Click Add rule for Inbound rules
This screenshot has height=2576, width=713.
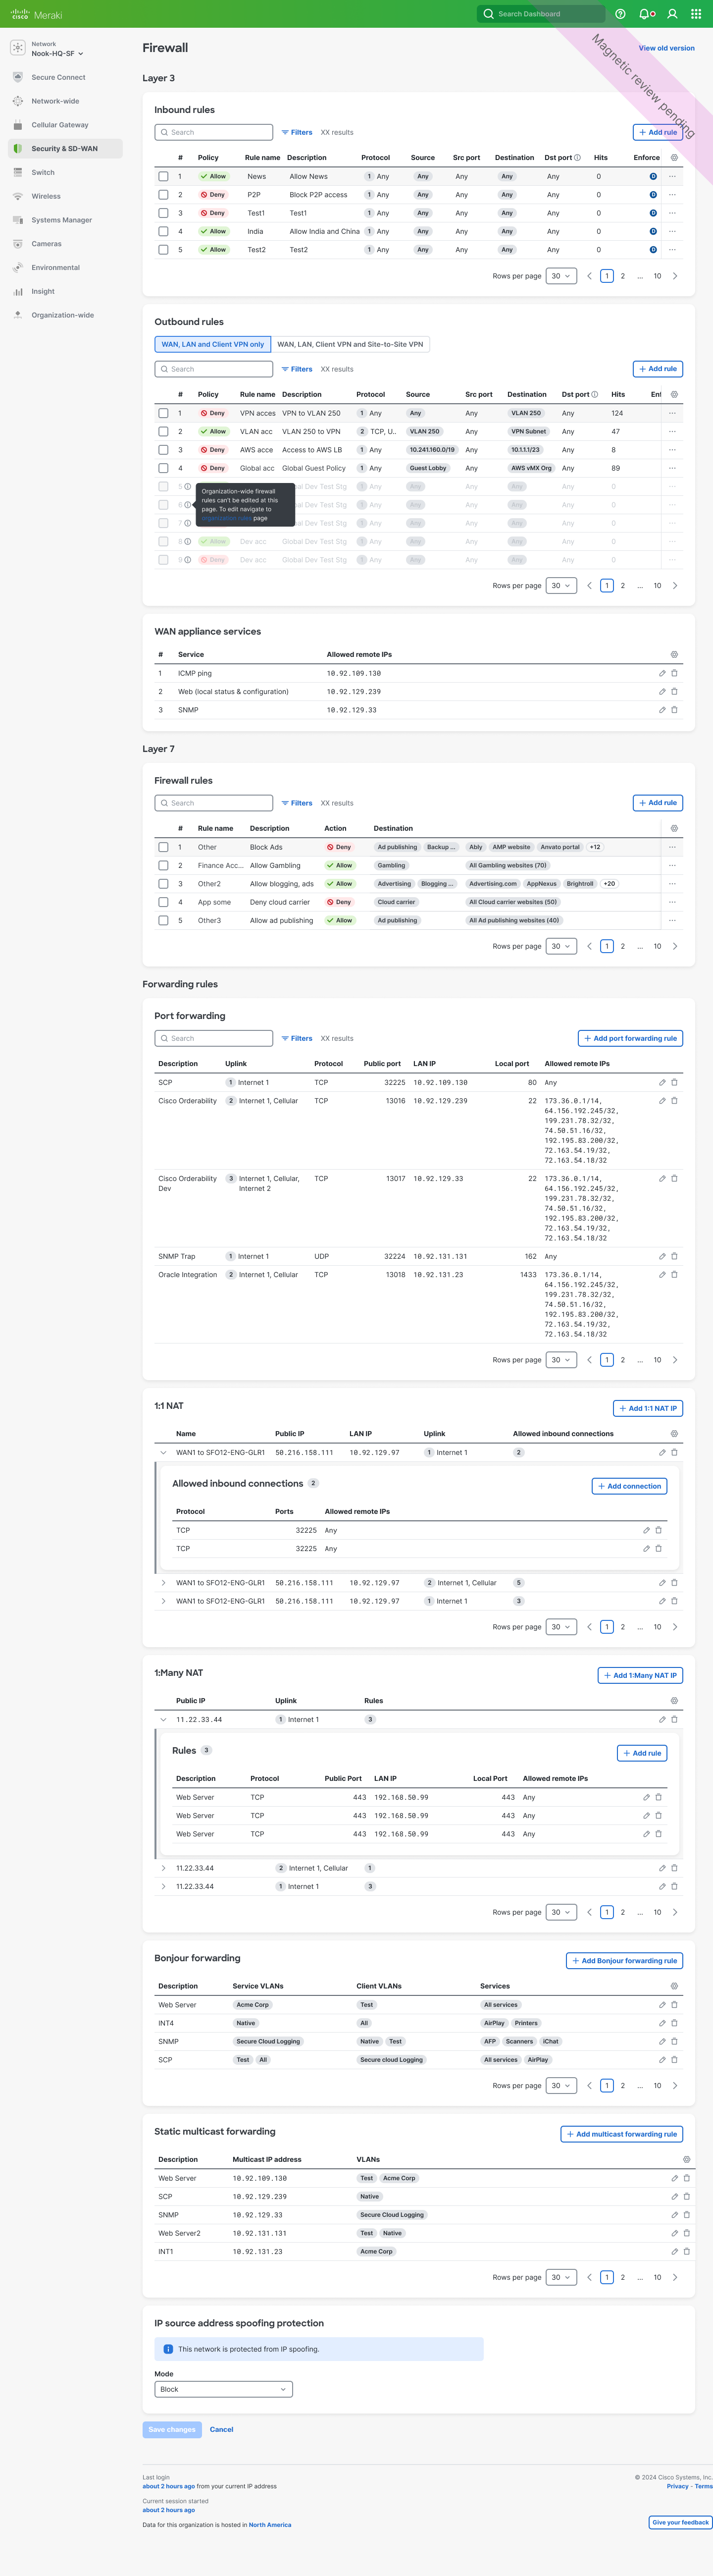click(658, 133)
